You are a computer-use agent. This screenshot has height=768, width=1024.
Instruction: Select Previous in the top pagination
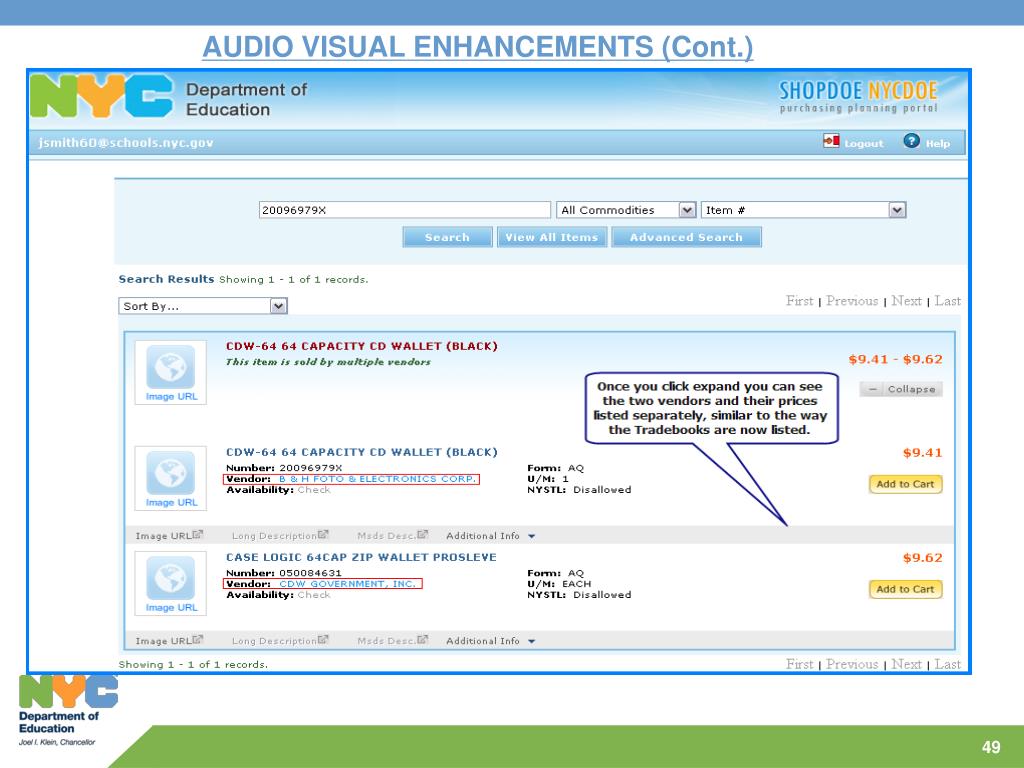point(852,301)
